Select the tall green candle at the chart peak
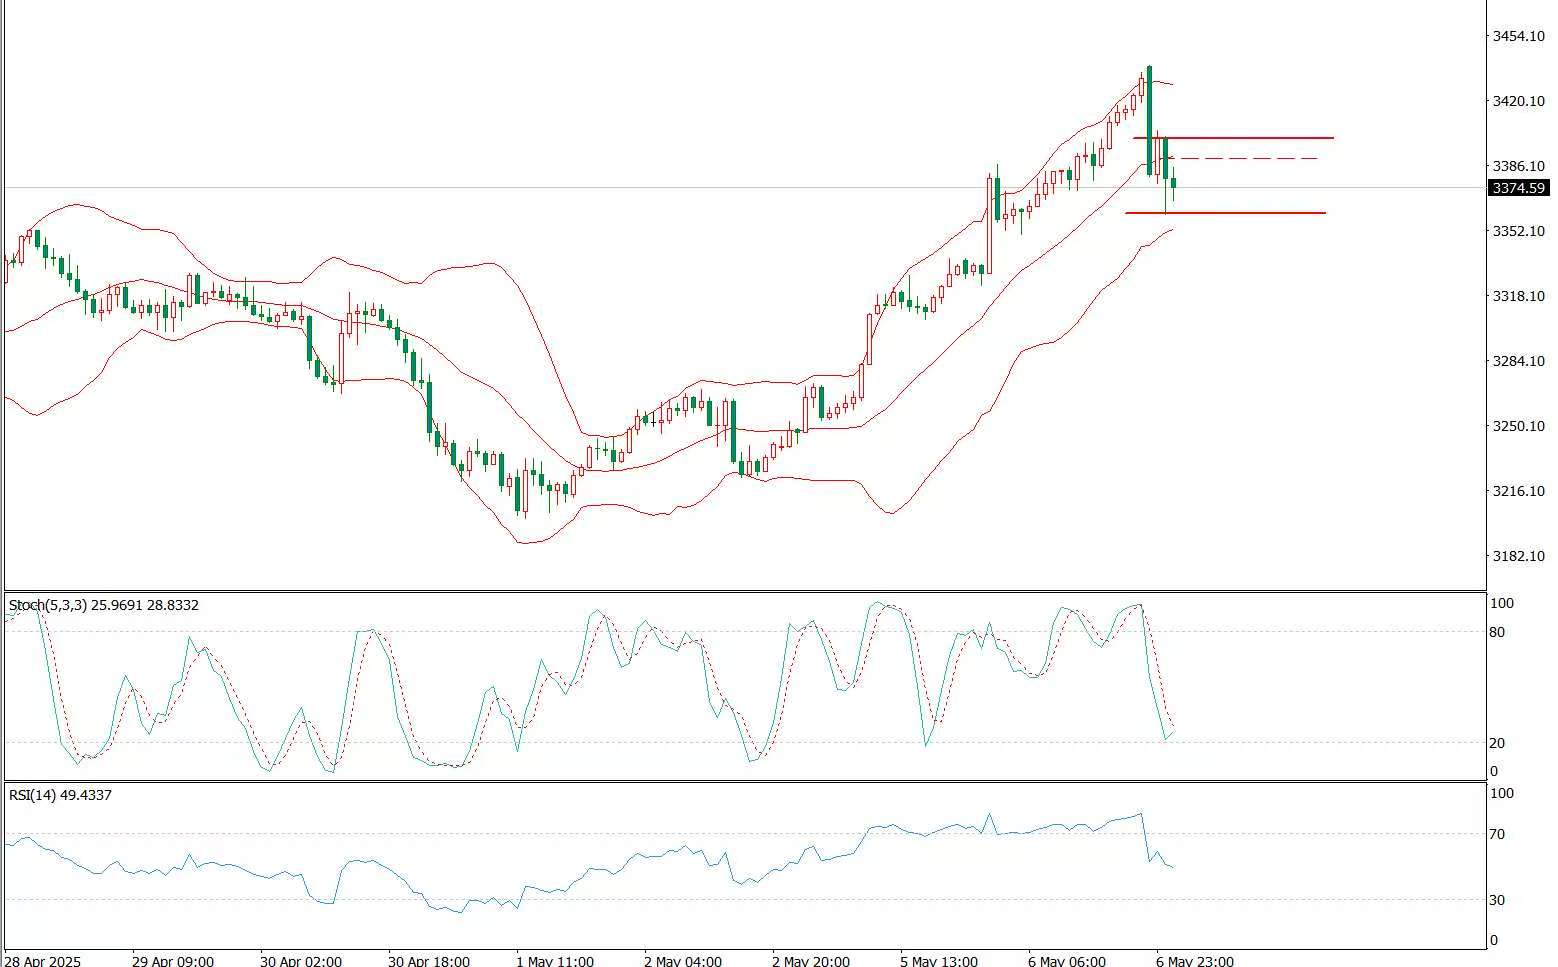 tap(1149, 120)
